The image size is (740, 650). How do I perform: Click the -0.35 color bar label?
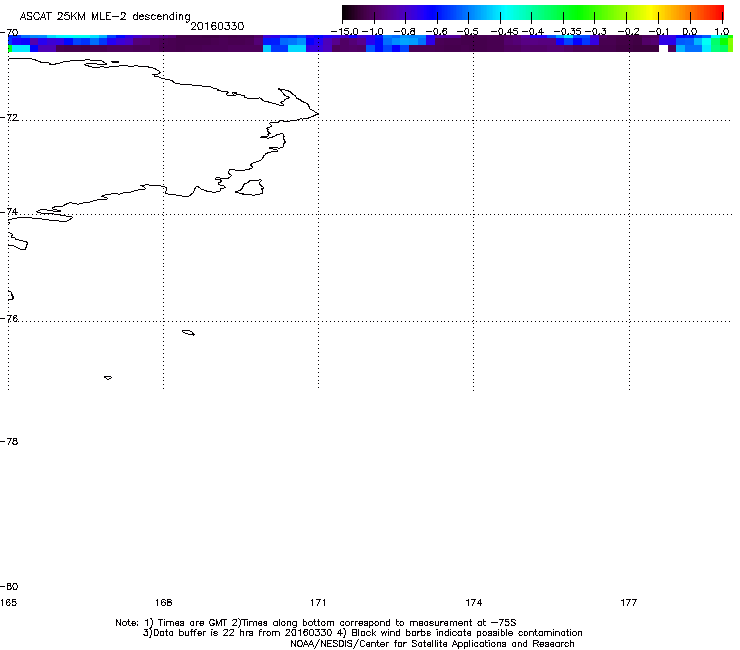pos(567,32)
